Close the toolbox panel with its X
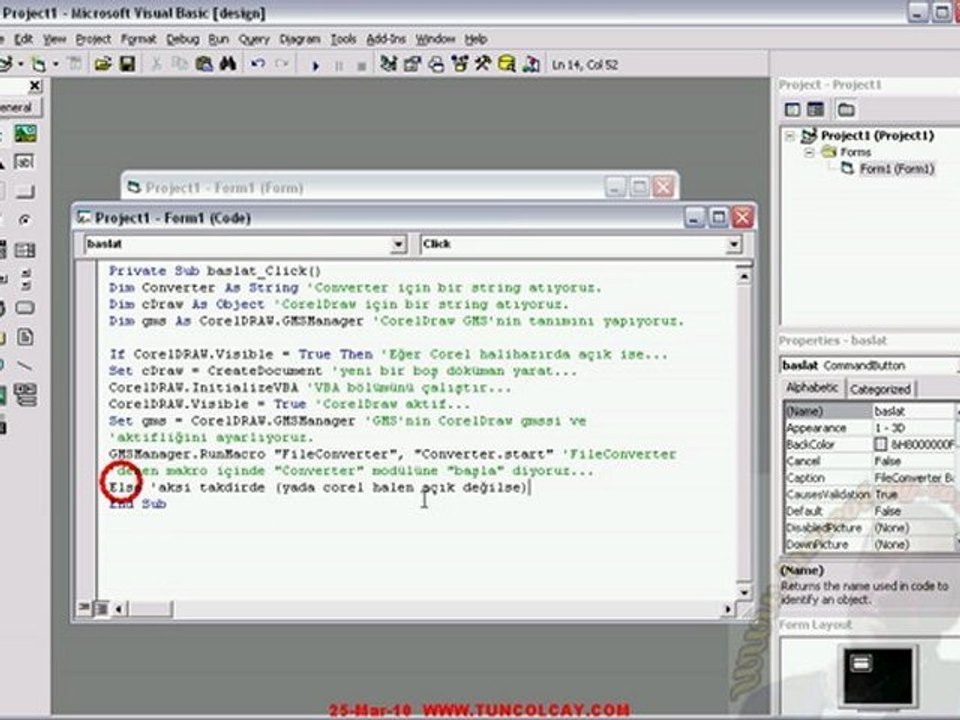Screen dimensions: 960x720 point(34,86)
